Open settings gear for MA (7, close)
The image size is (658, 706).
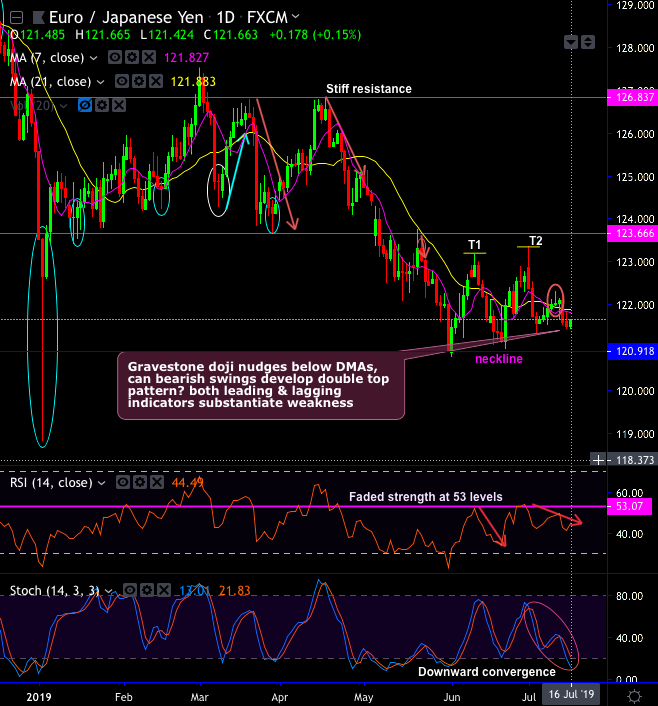click(132, 57)
